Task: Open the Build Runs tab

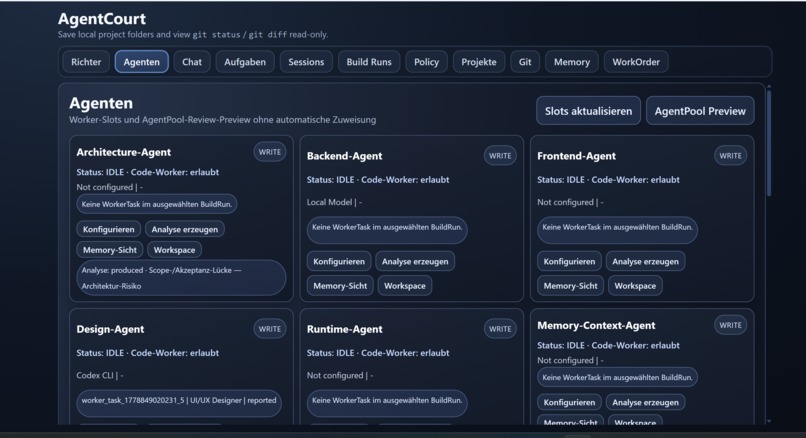Action: pos(369,62)
